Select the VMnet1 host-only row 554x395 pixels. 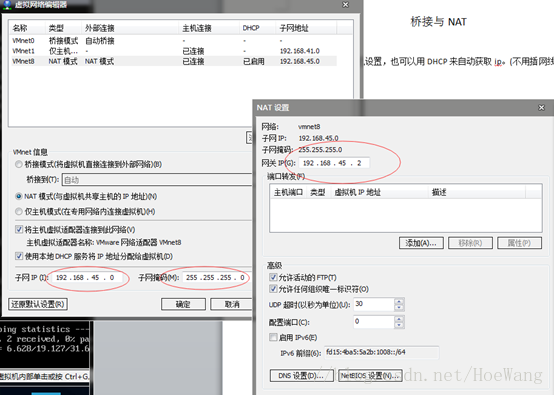coord(174,51)
